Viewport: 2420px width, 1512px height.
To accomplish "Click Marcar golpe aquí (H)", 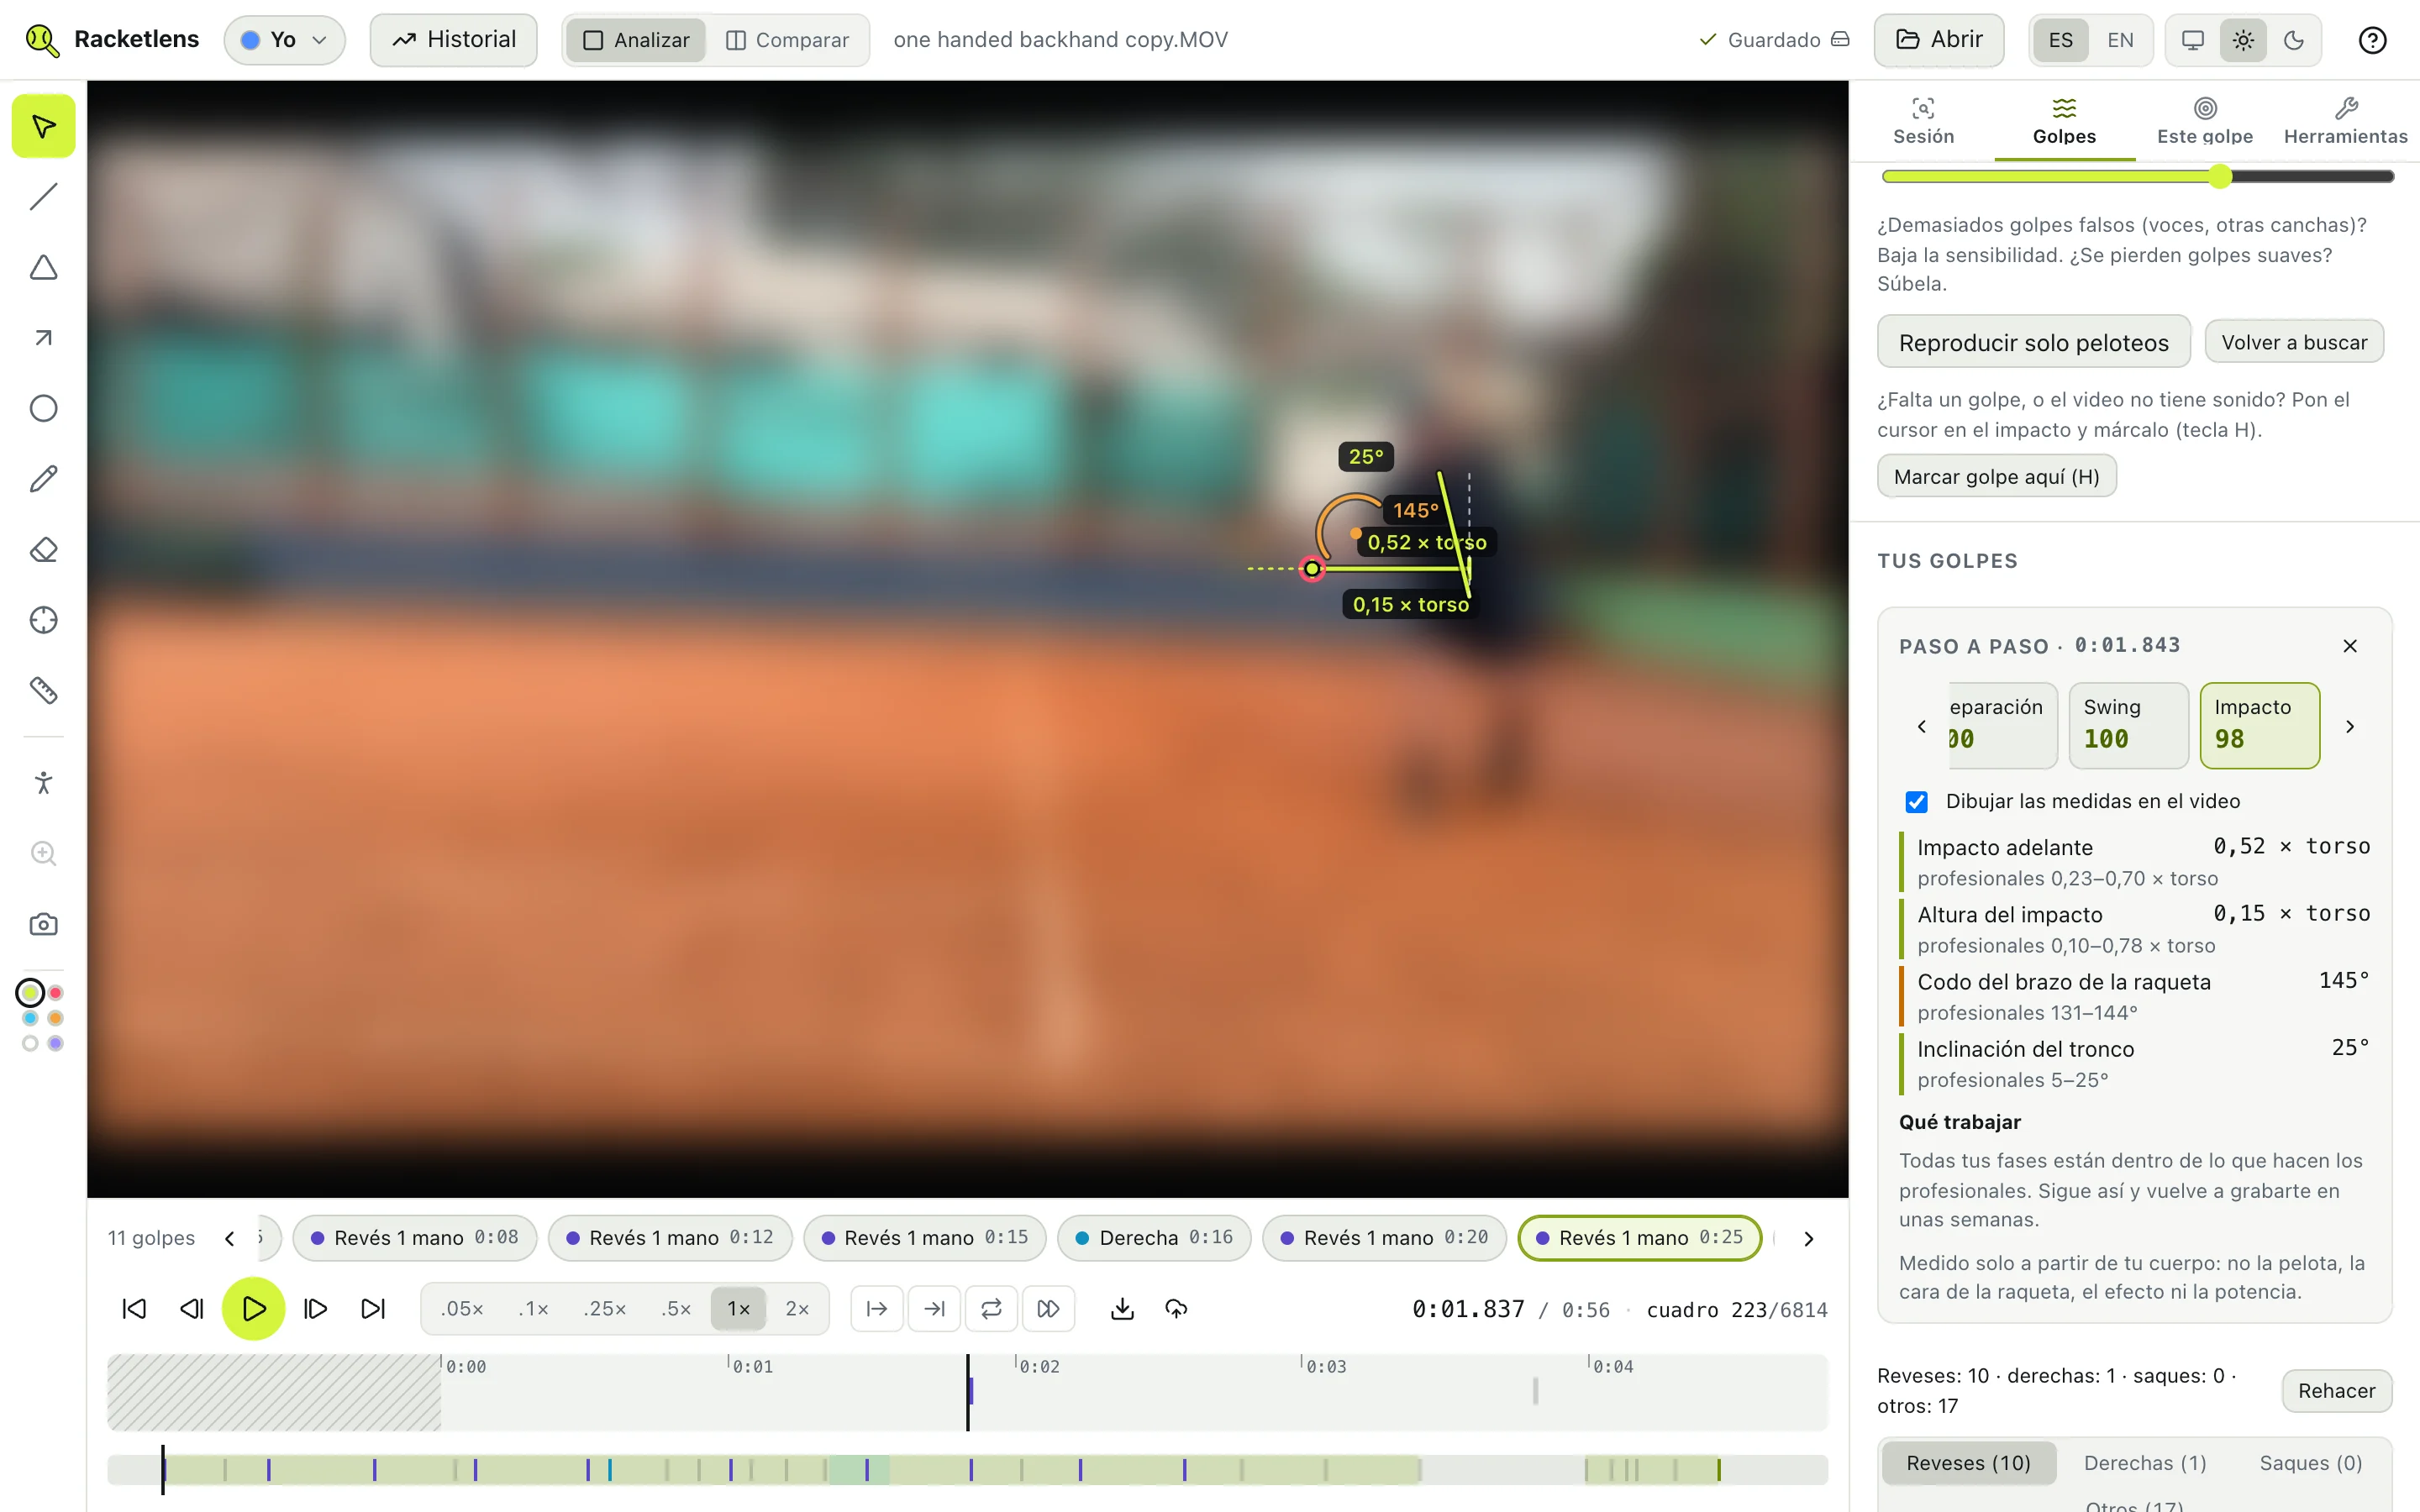I will 1996,476.
